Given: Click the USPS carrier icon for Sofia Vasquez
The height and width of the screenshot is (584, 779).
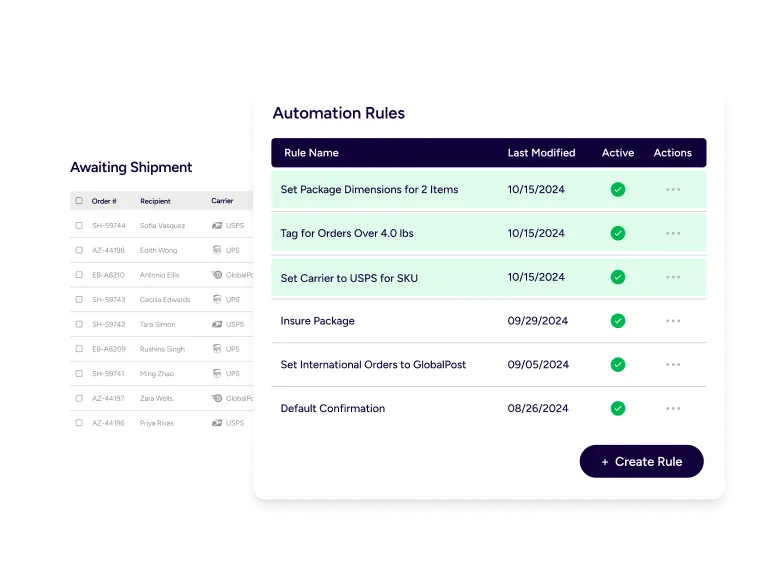Looking at the screenshot, I should tap(217, 226).
